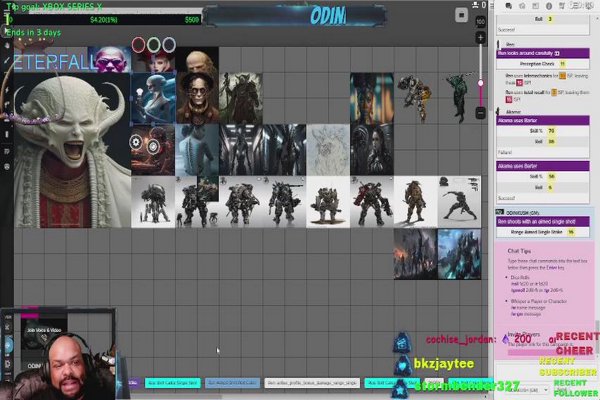The width and height of the screenshot is (600, 400).
Task: Click the Page Toolbar button beside the ODIN banner
Action: [461, 15]
